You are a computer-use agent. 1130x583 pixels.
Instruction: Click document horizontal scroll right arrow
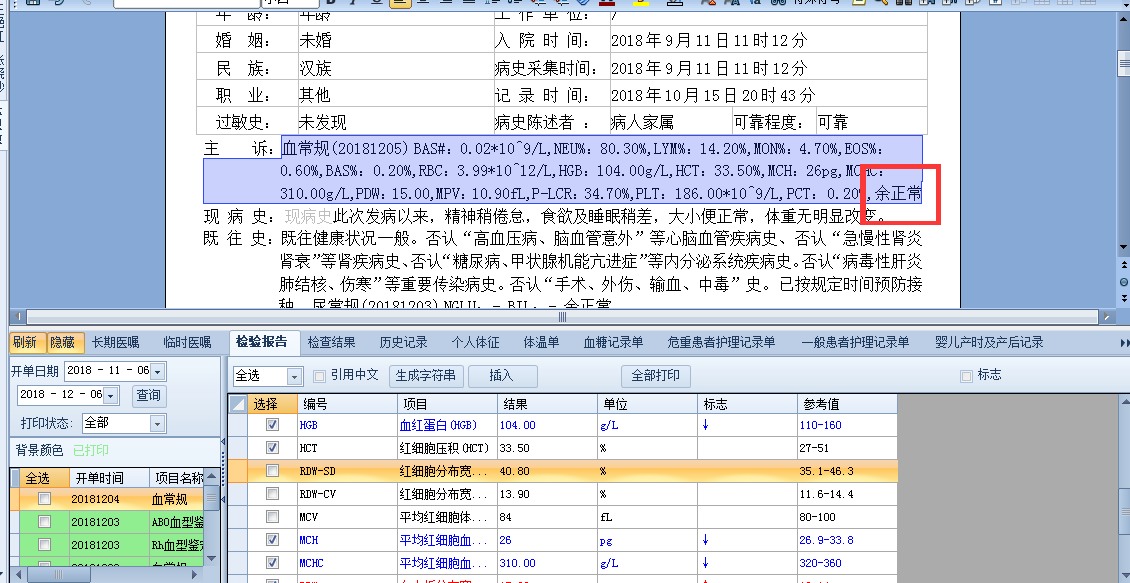1108,316
